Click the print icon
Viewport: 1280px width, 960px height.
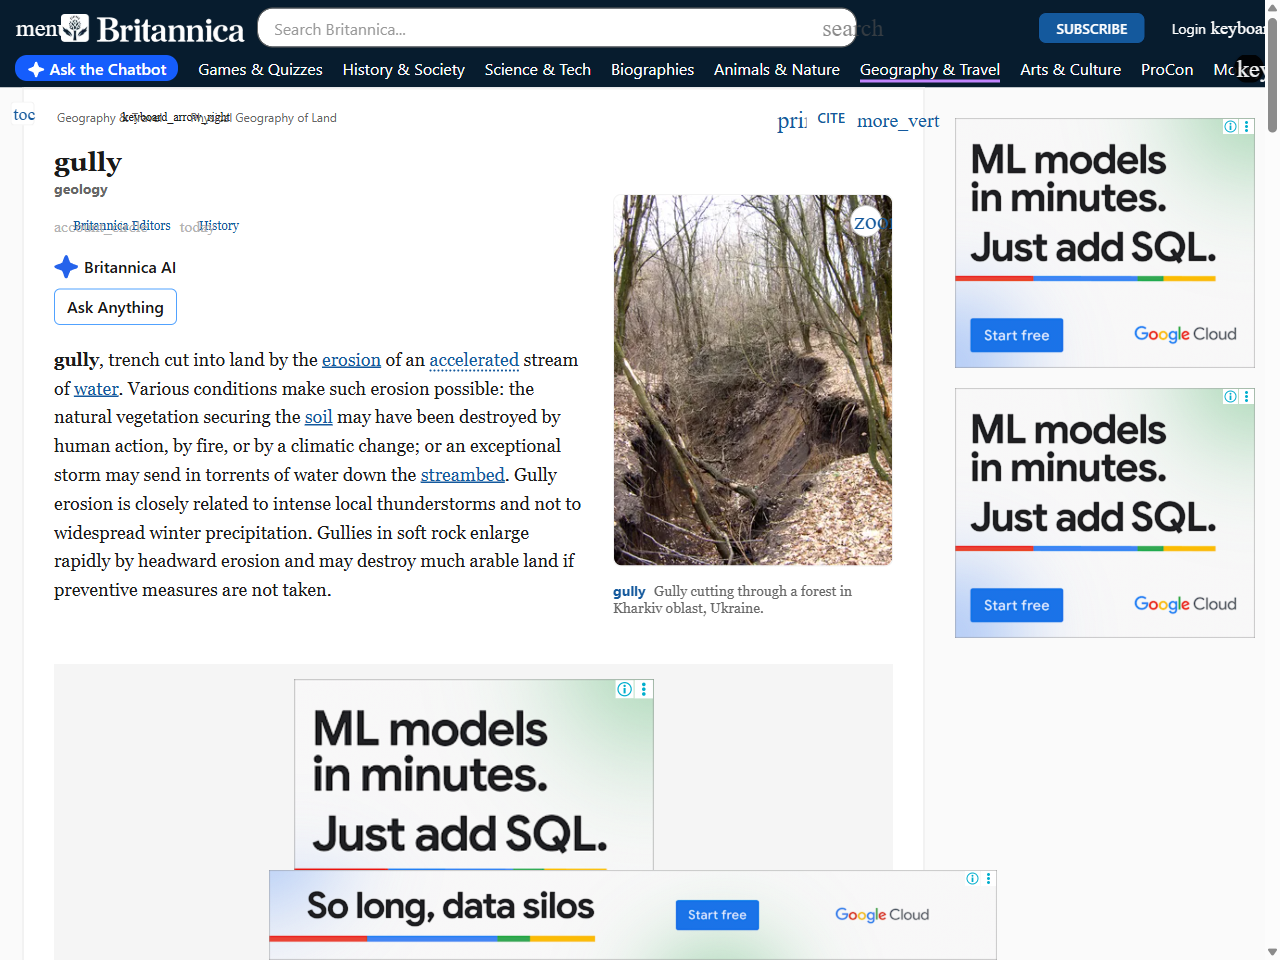(792, 121)
